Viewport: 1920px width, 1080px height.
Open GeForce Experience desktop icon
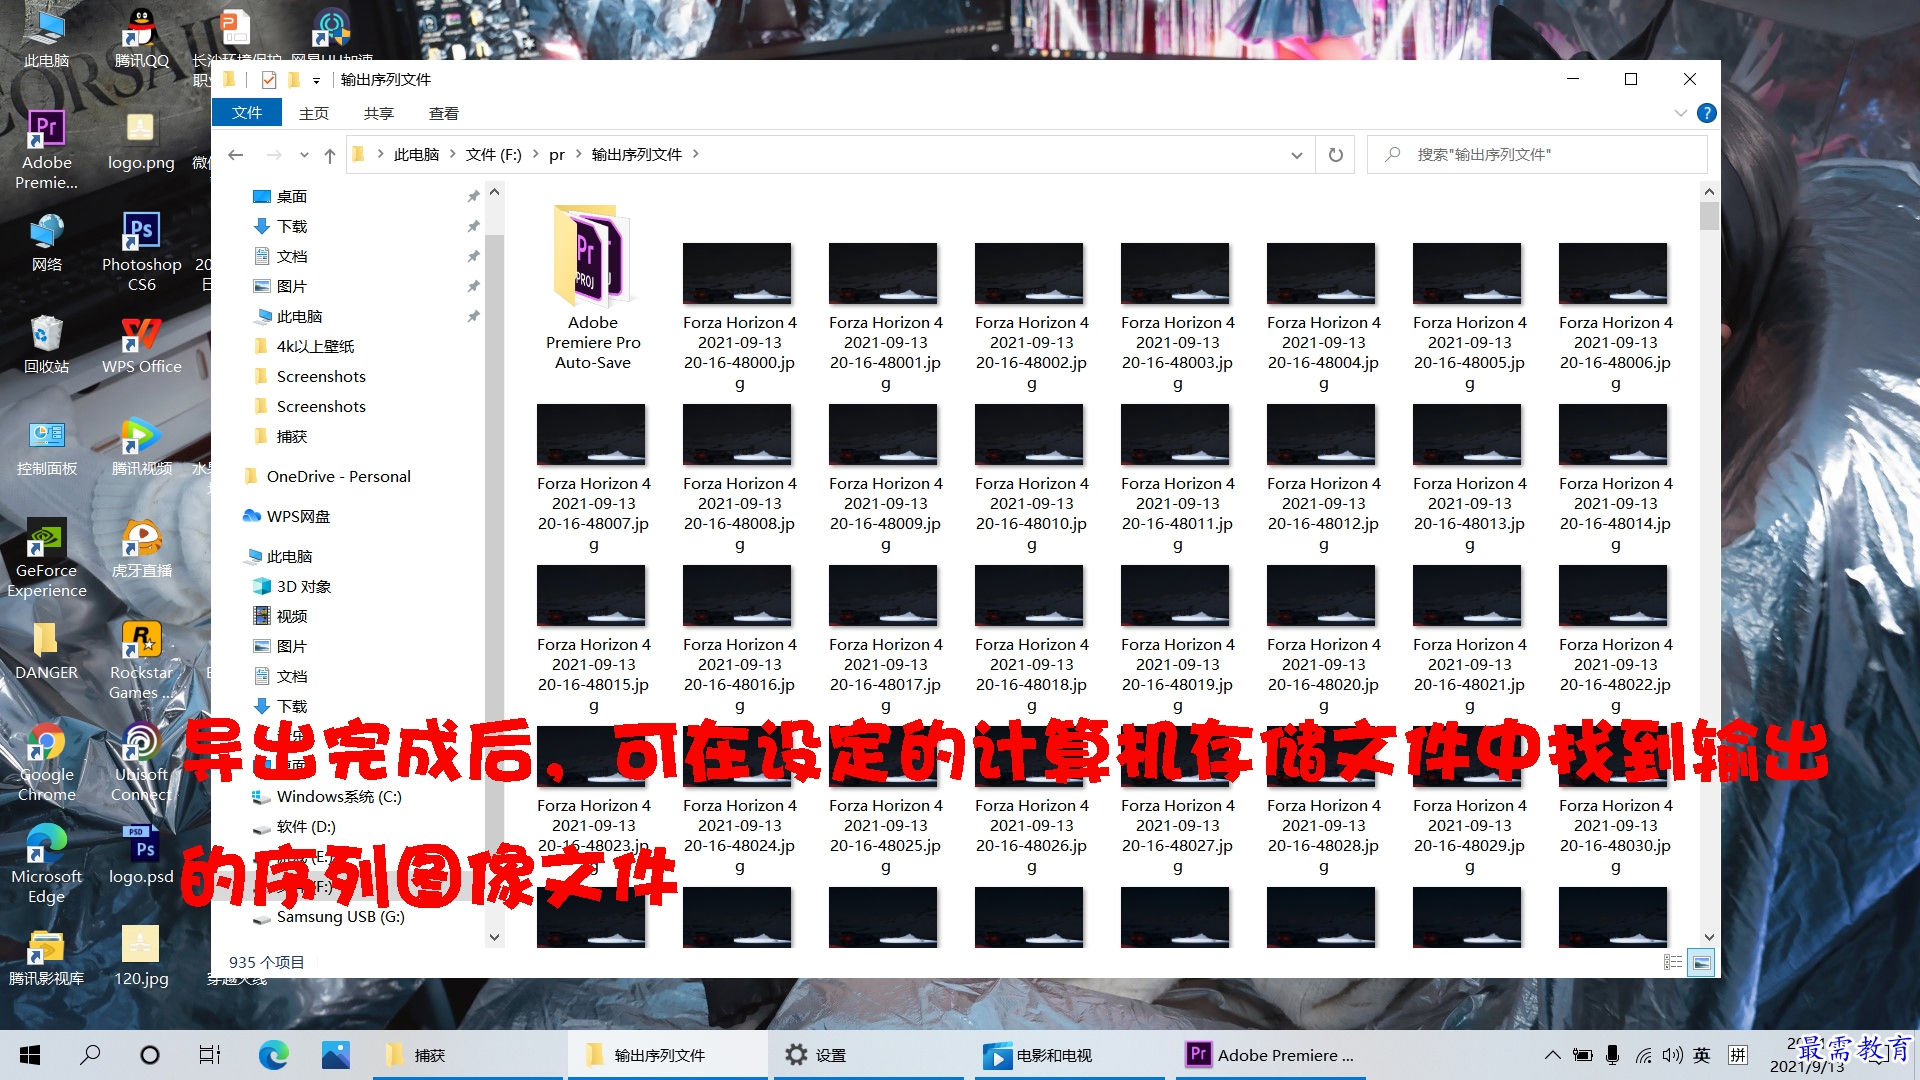click(46, 558)
